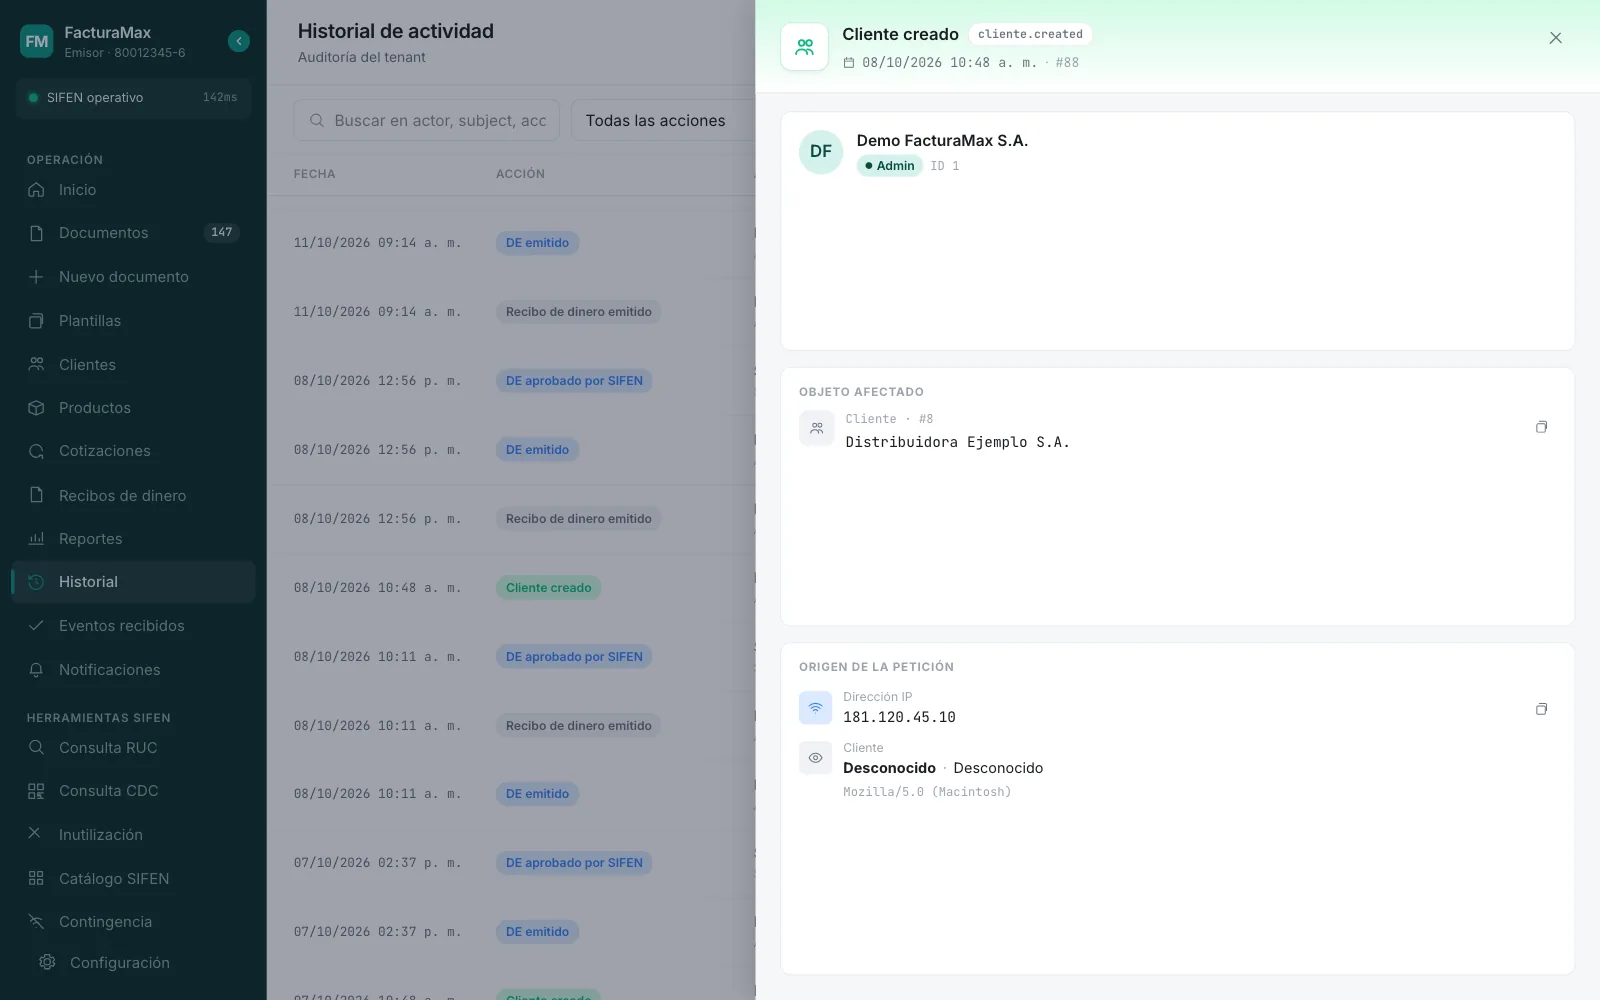Focus the Buscar en actor search field

[428, 120]
